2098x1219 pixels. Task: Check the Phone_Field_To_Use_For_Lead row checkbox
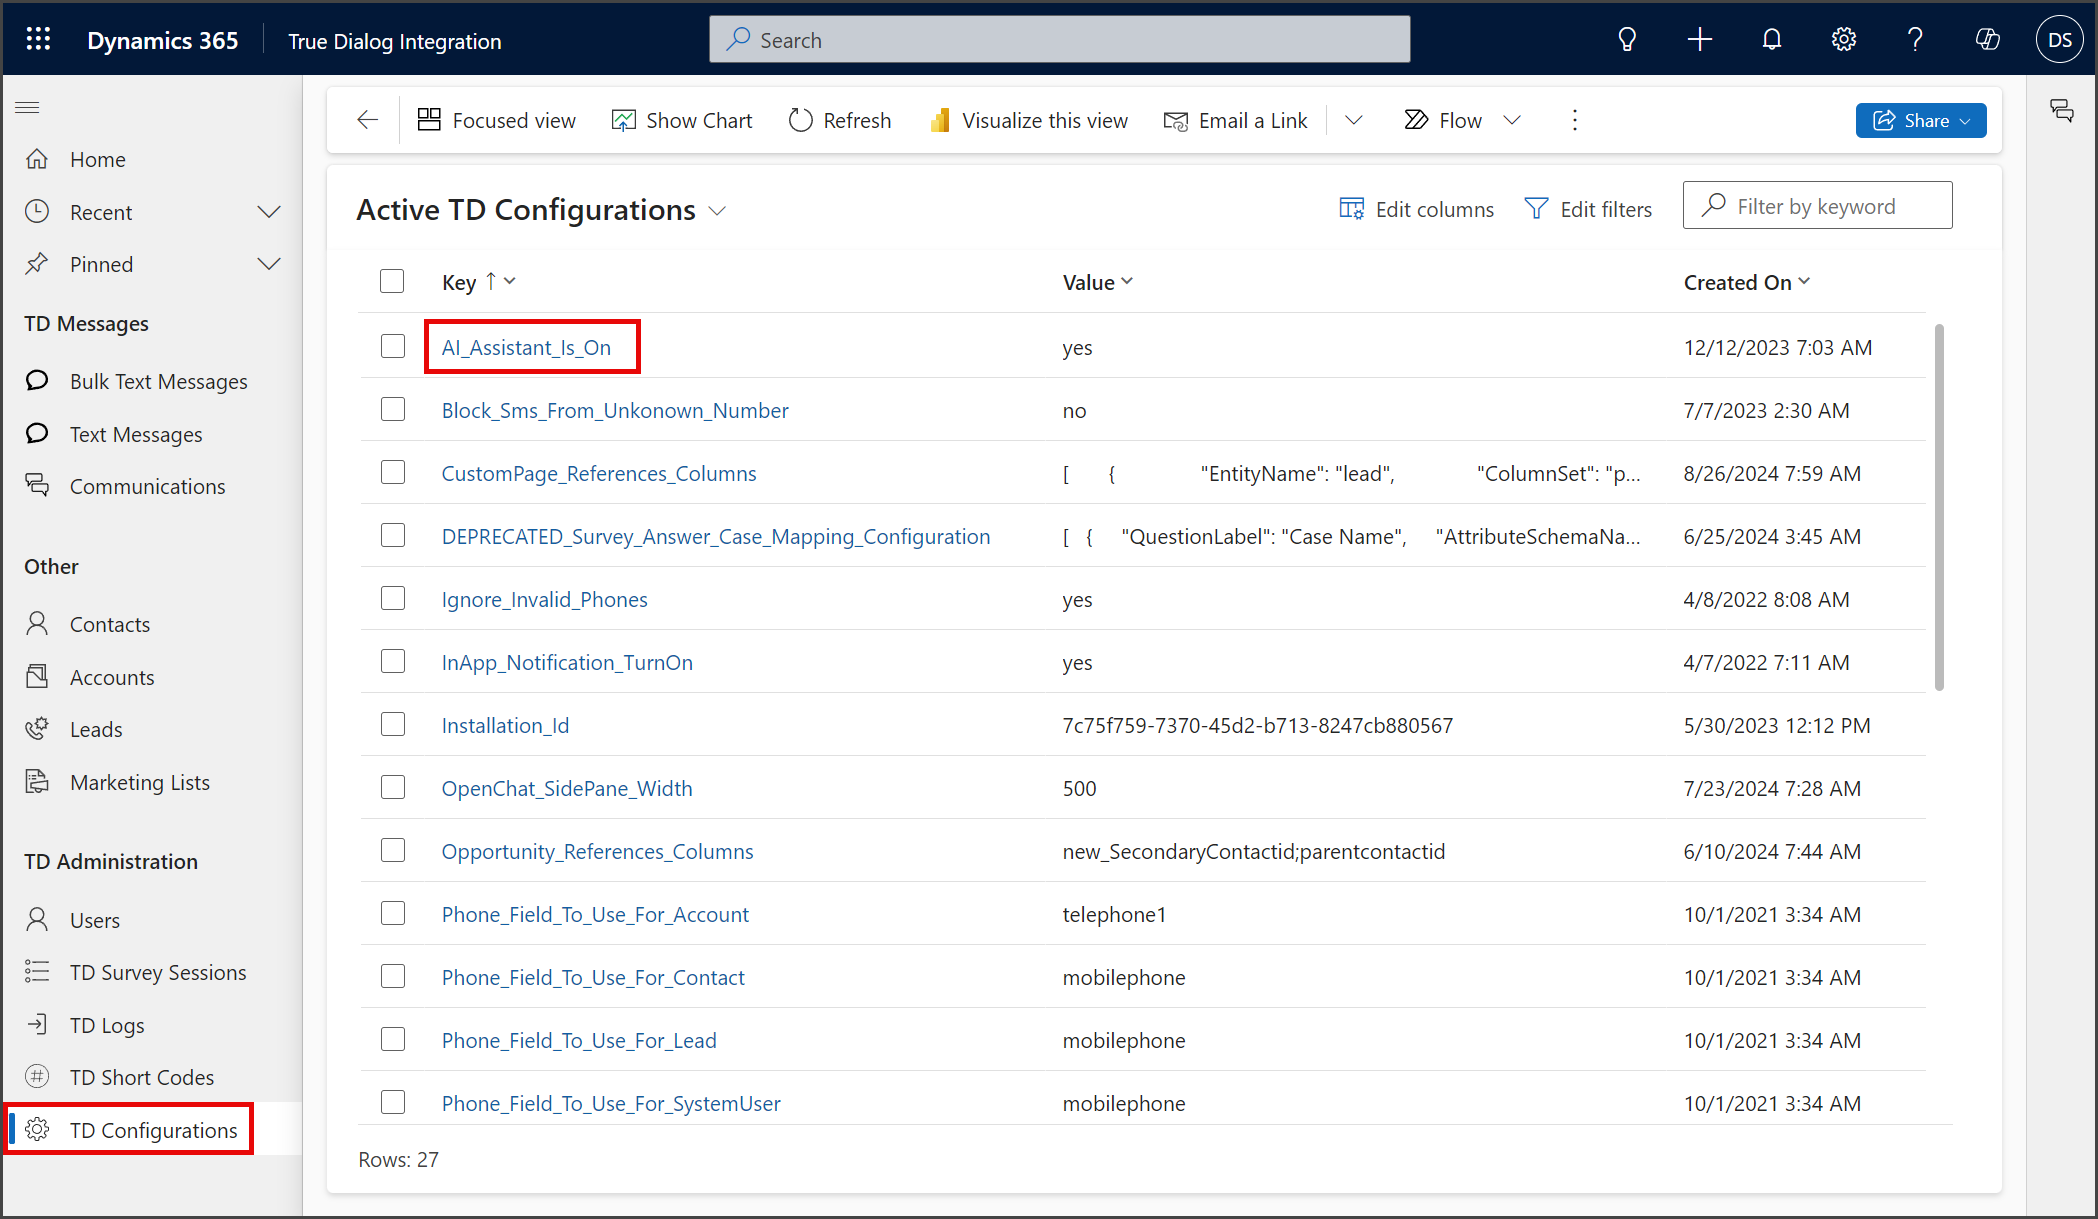[393, 1039]
